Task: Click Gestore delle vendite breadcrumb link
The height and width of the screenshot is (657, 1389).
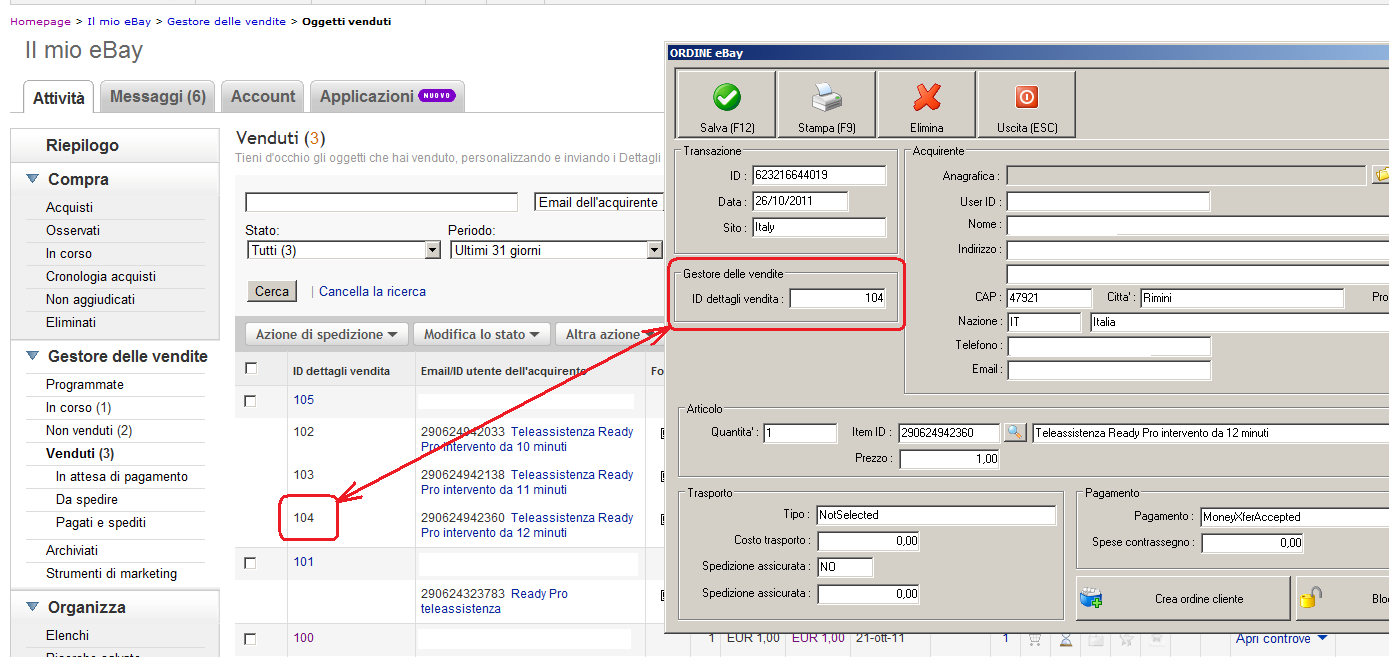Action: pyautogui.click(x=226, y=21)
